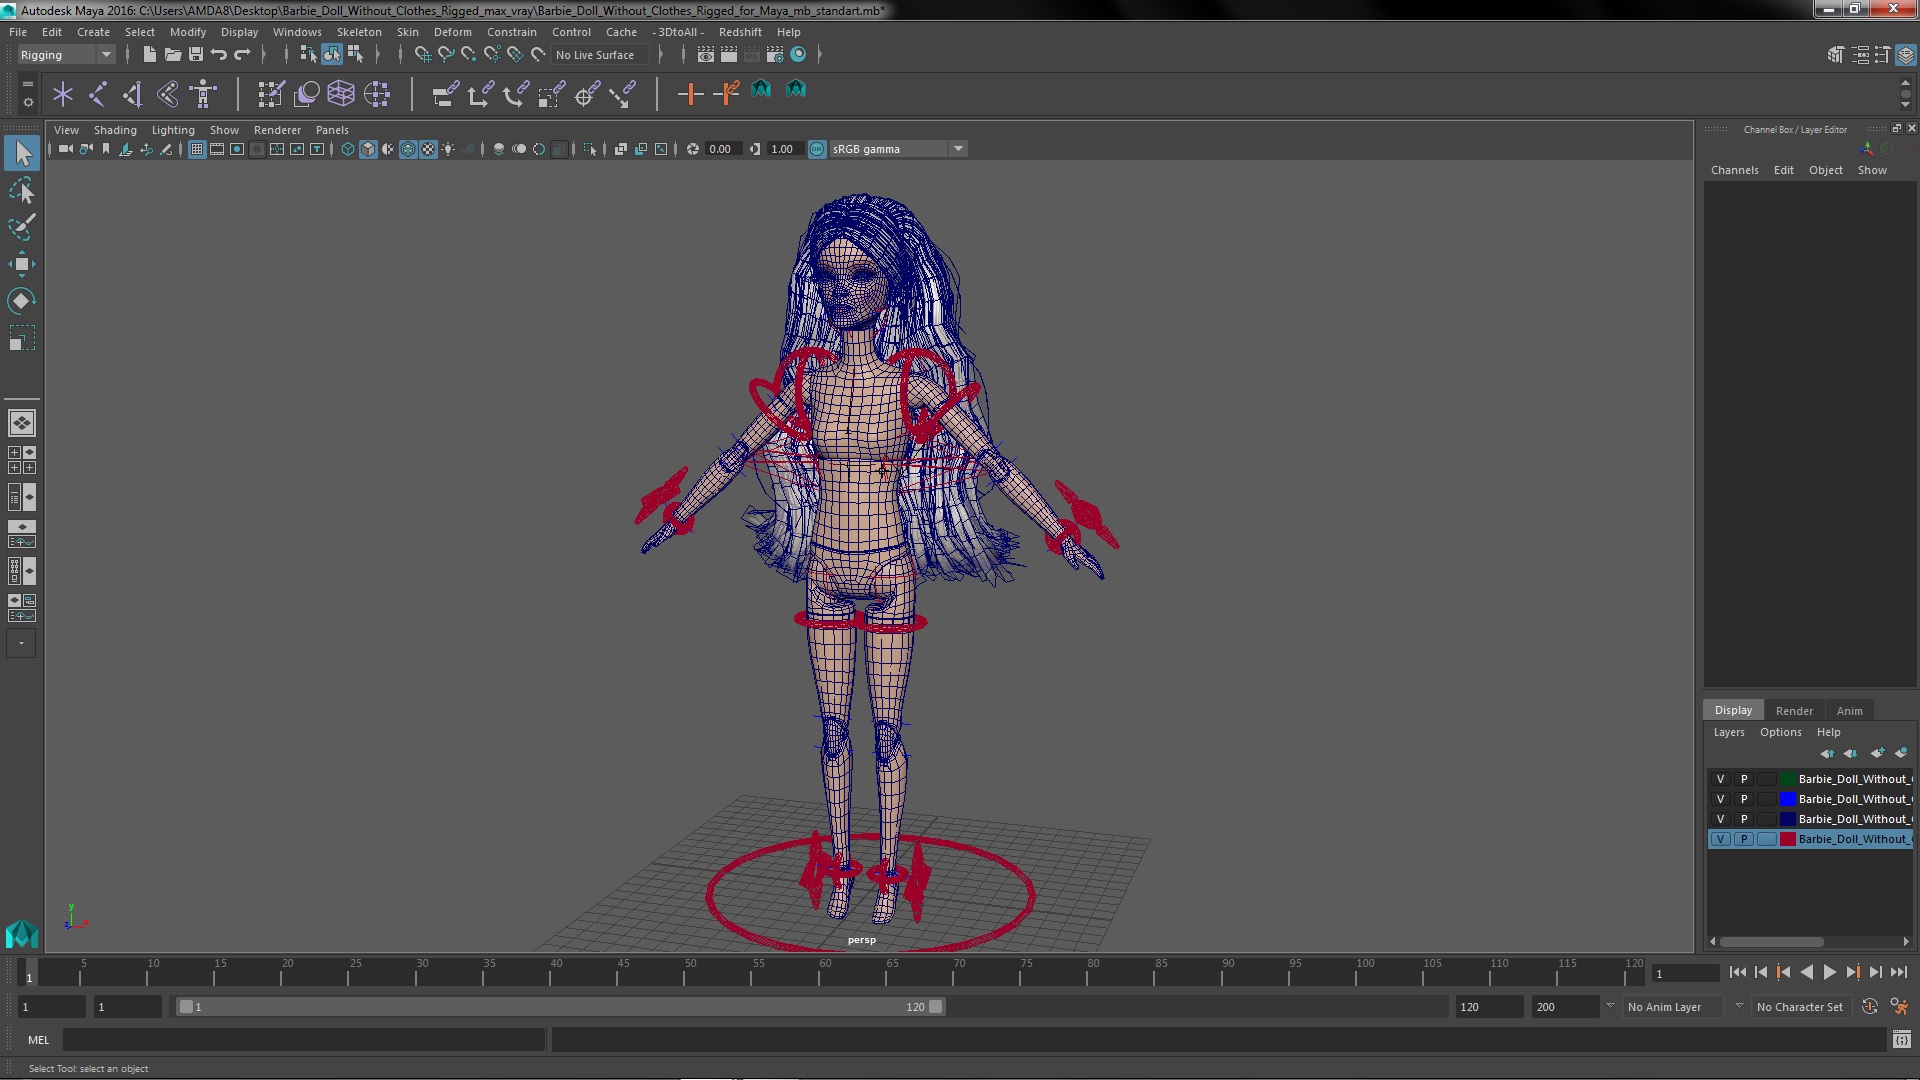1920x1080 pixels.
Task: Toggle the viewport Grid display button
Action: coord(197,149)
